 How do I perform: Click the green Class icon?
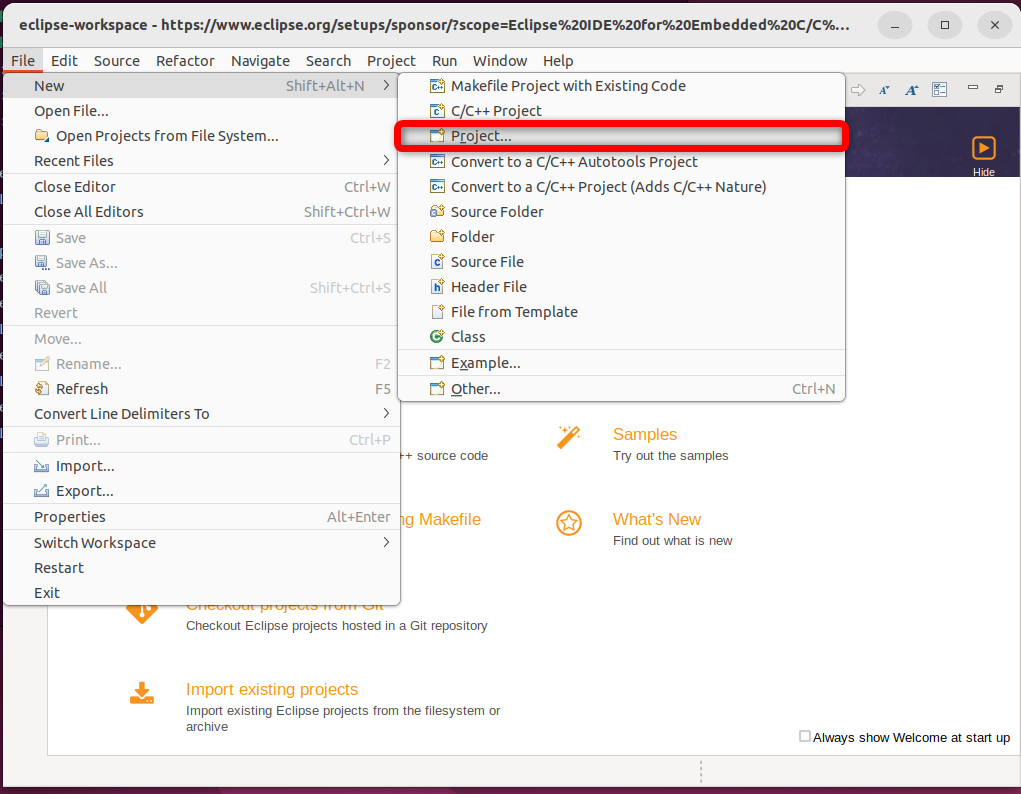(437, 337)
